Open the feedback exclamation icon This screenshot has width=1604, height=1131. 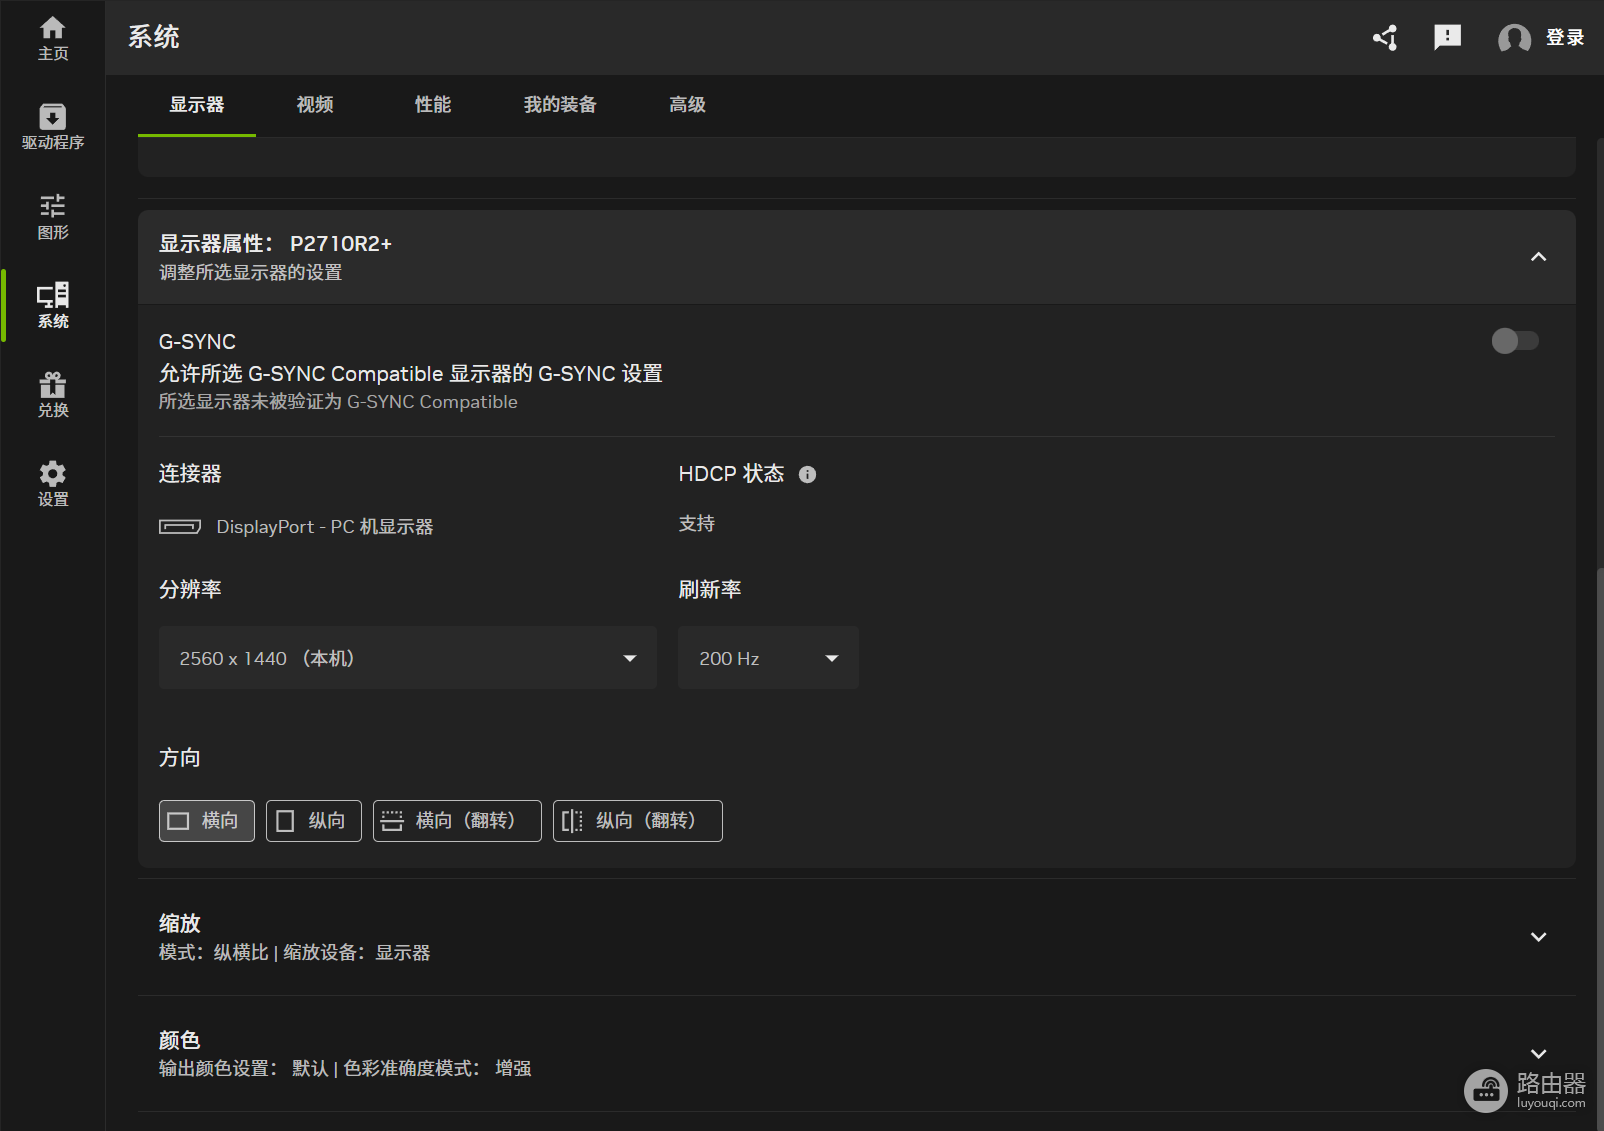(1447, 38)
